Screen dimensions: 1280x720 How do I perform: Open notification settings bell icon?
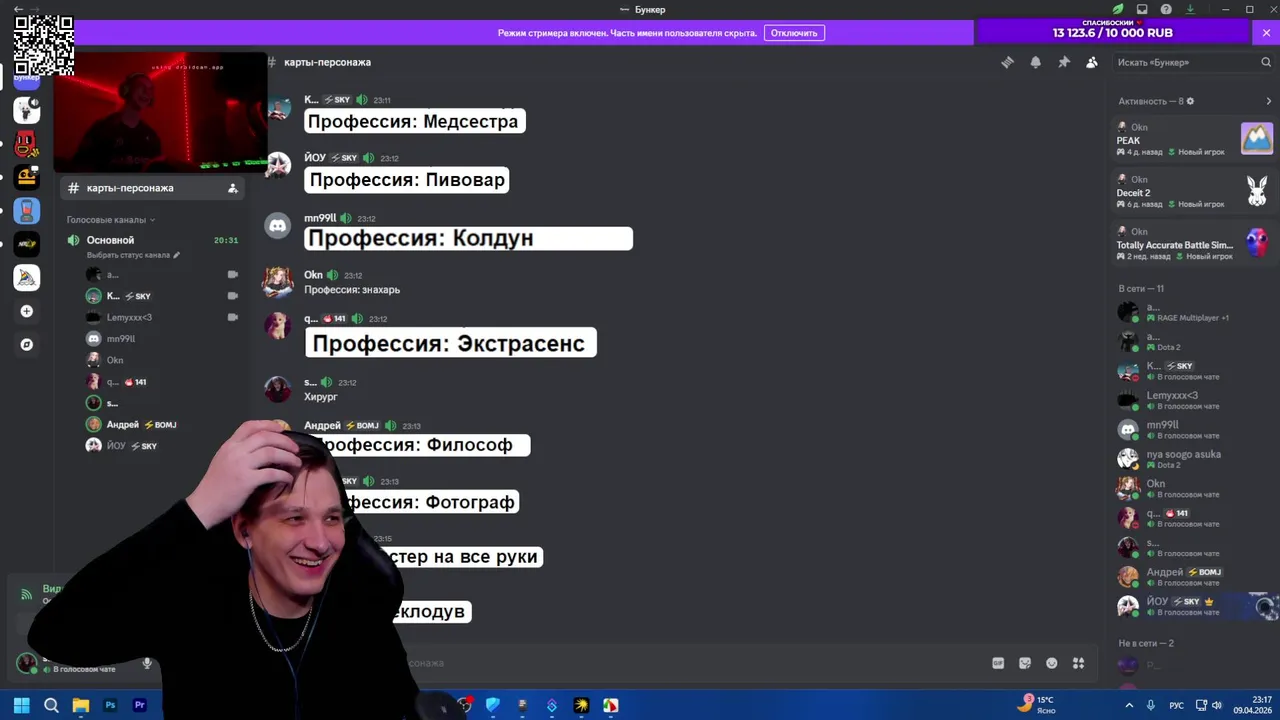1035,62
